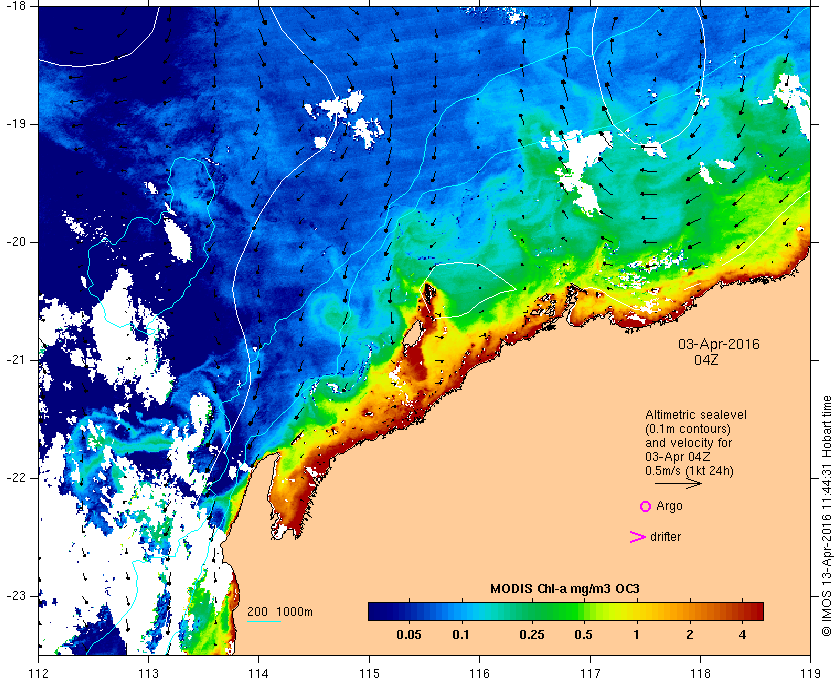Click the 'Argo' legend label
840x680 pixels.
click(x=669, y=506)
